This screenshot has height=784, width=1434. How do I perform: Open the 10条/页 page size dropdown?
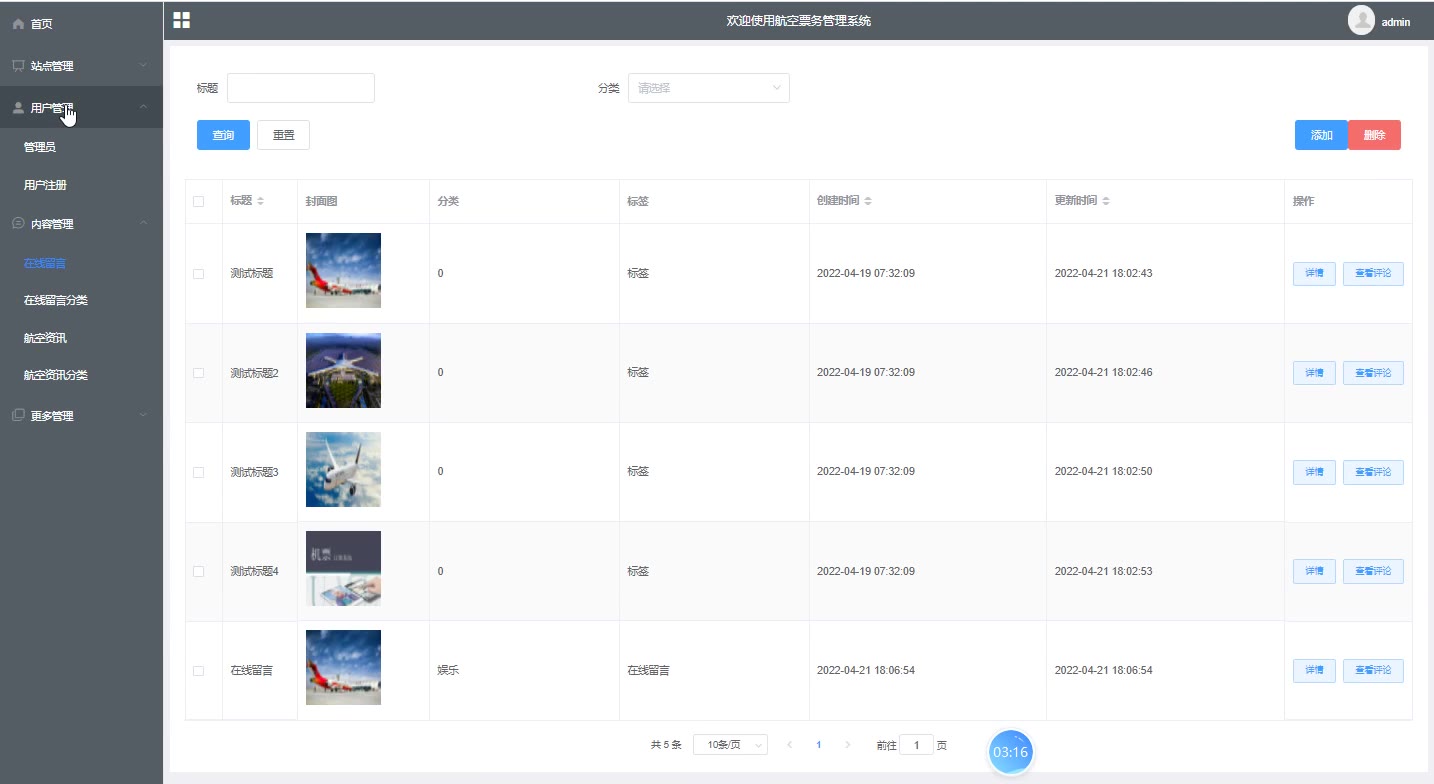tap(730, 745)
